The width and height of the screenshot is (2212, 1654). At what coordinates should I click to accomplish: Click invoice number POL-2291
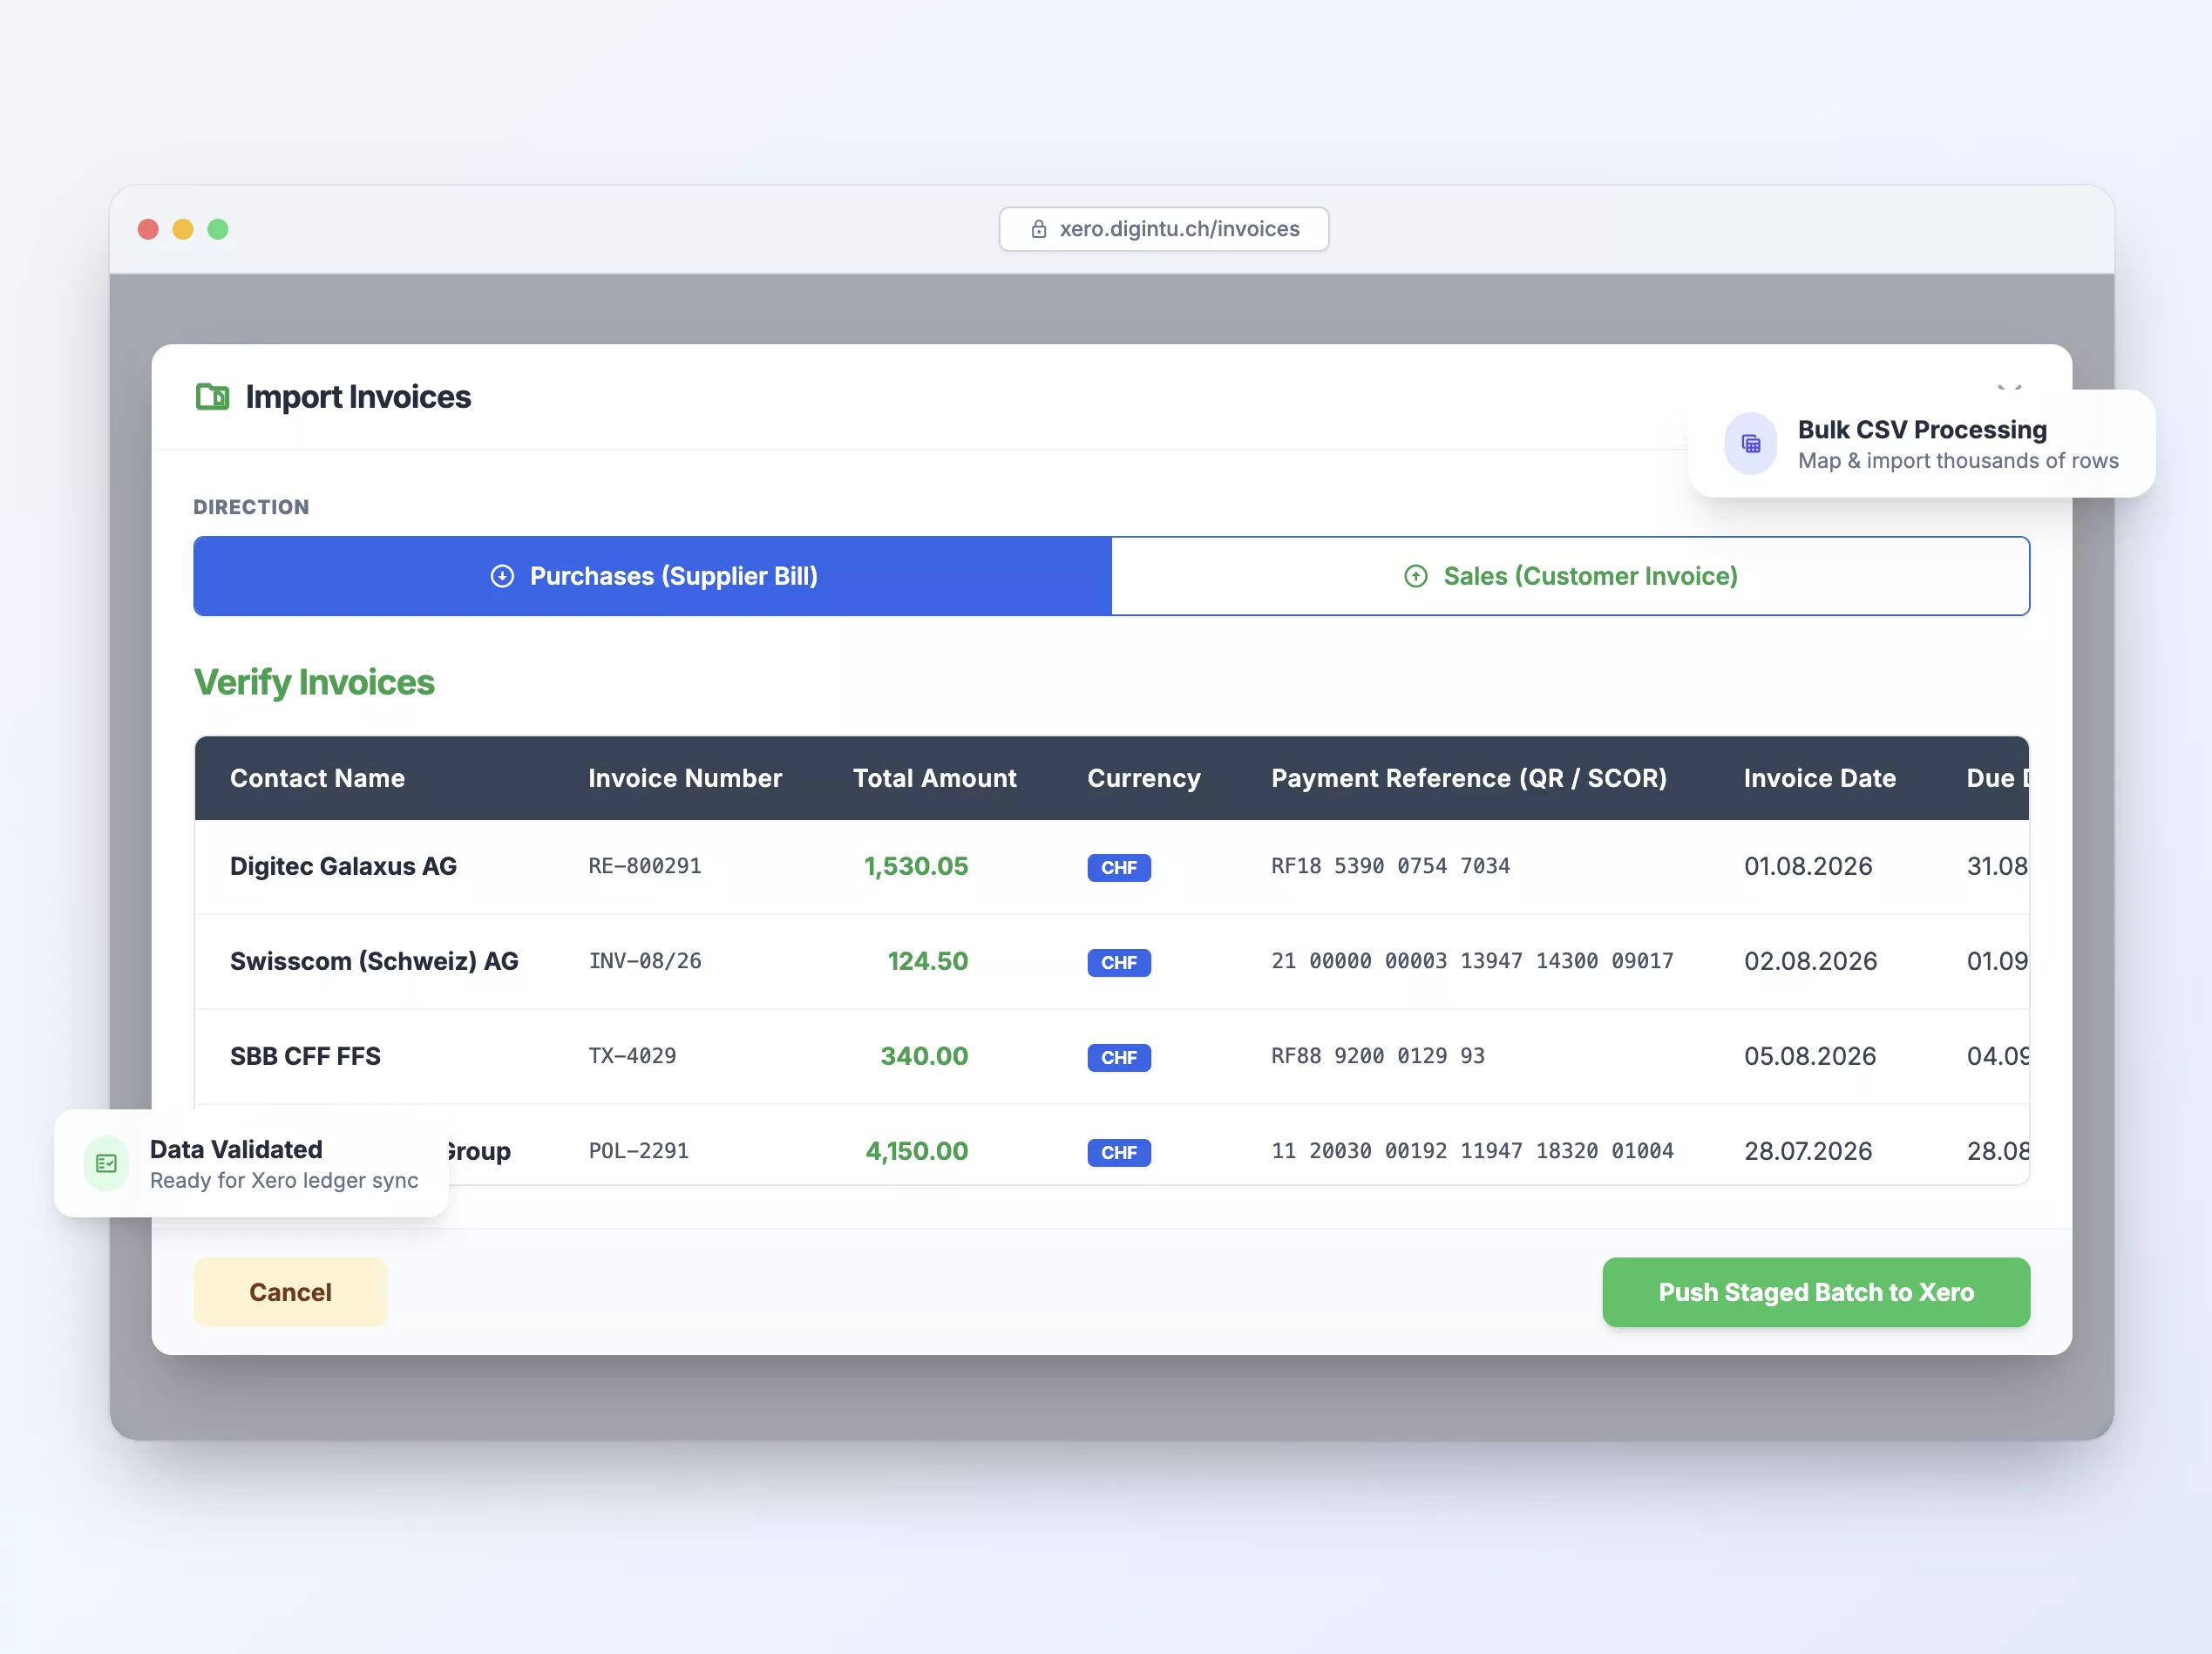[x=638, y=1151]
